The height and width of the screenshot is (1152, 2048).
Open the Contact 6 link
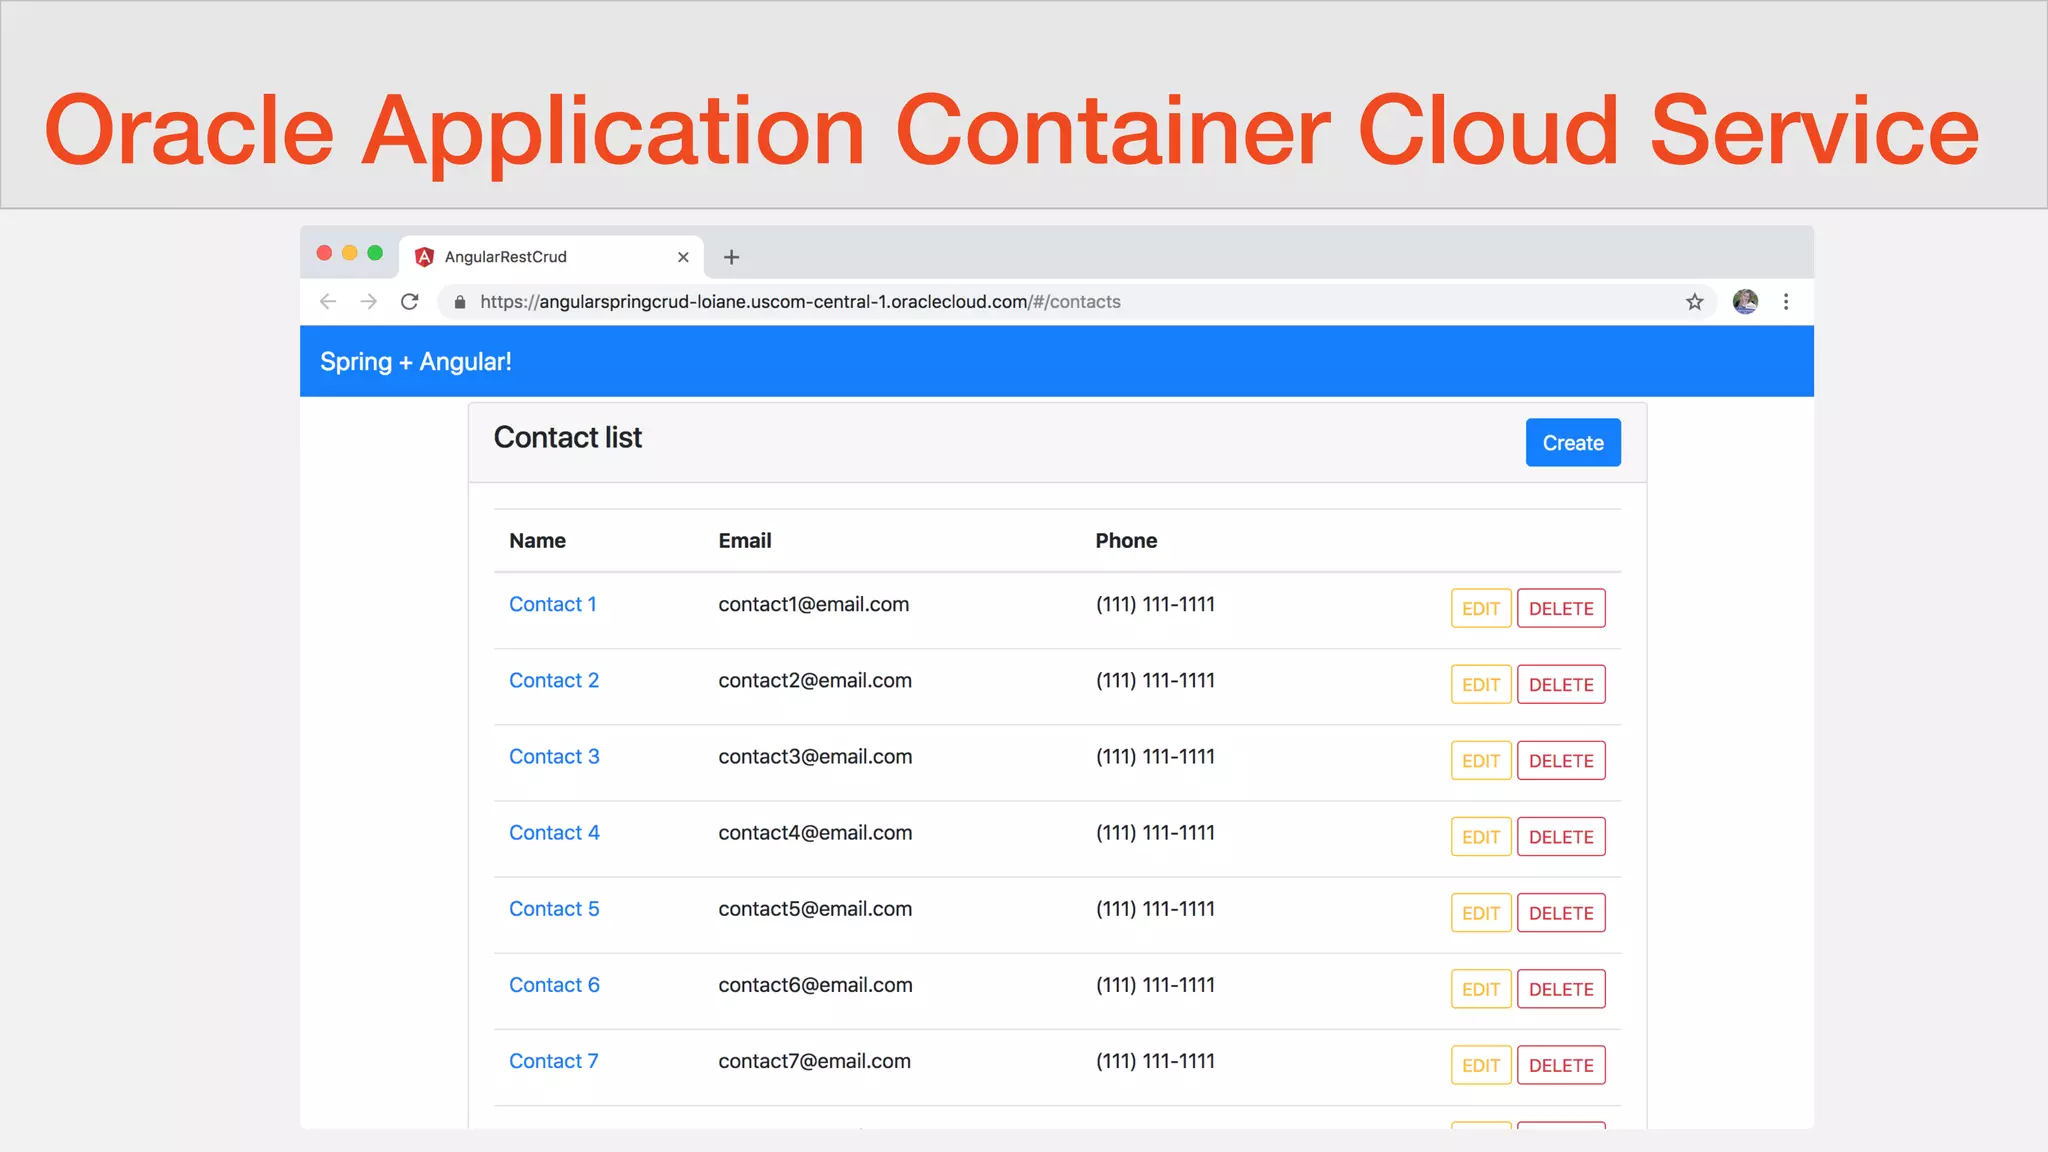[554, 984]
